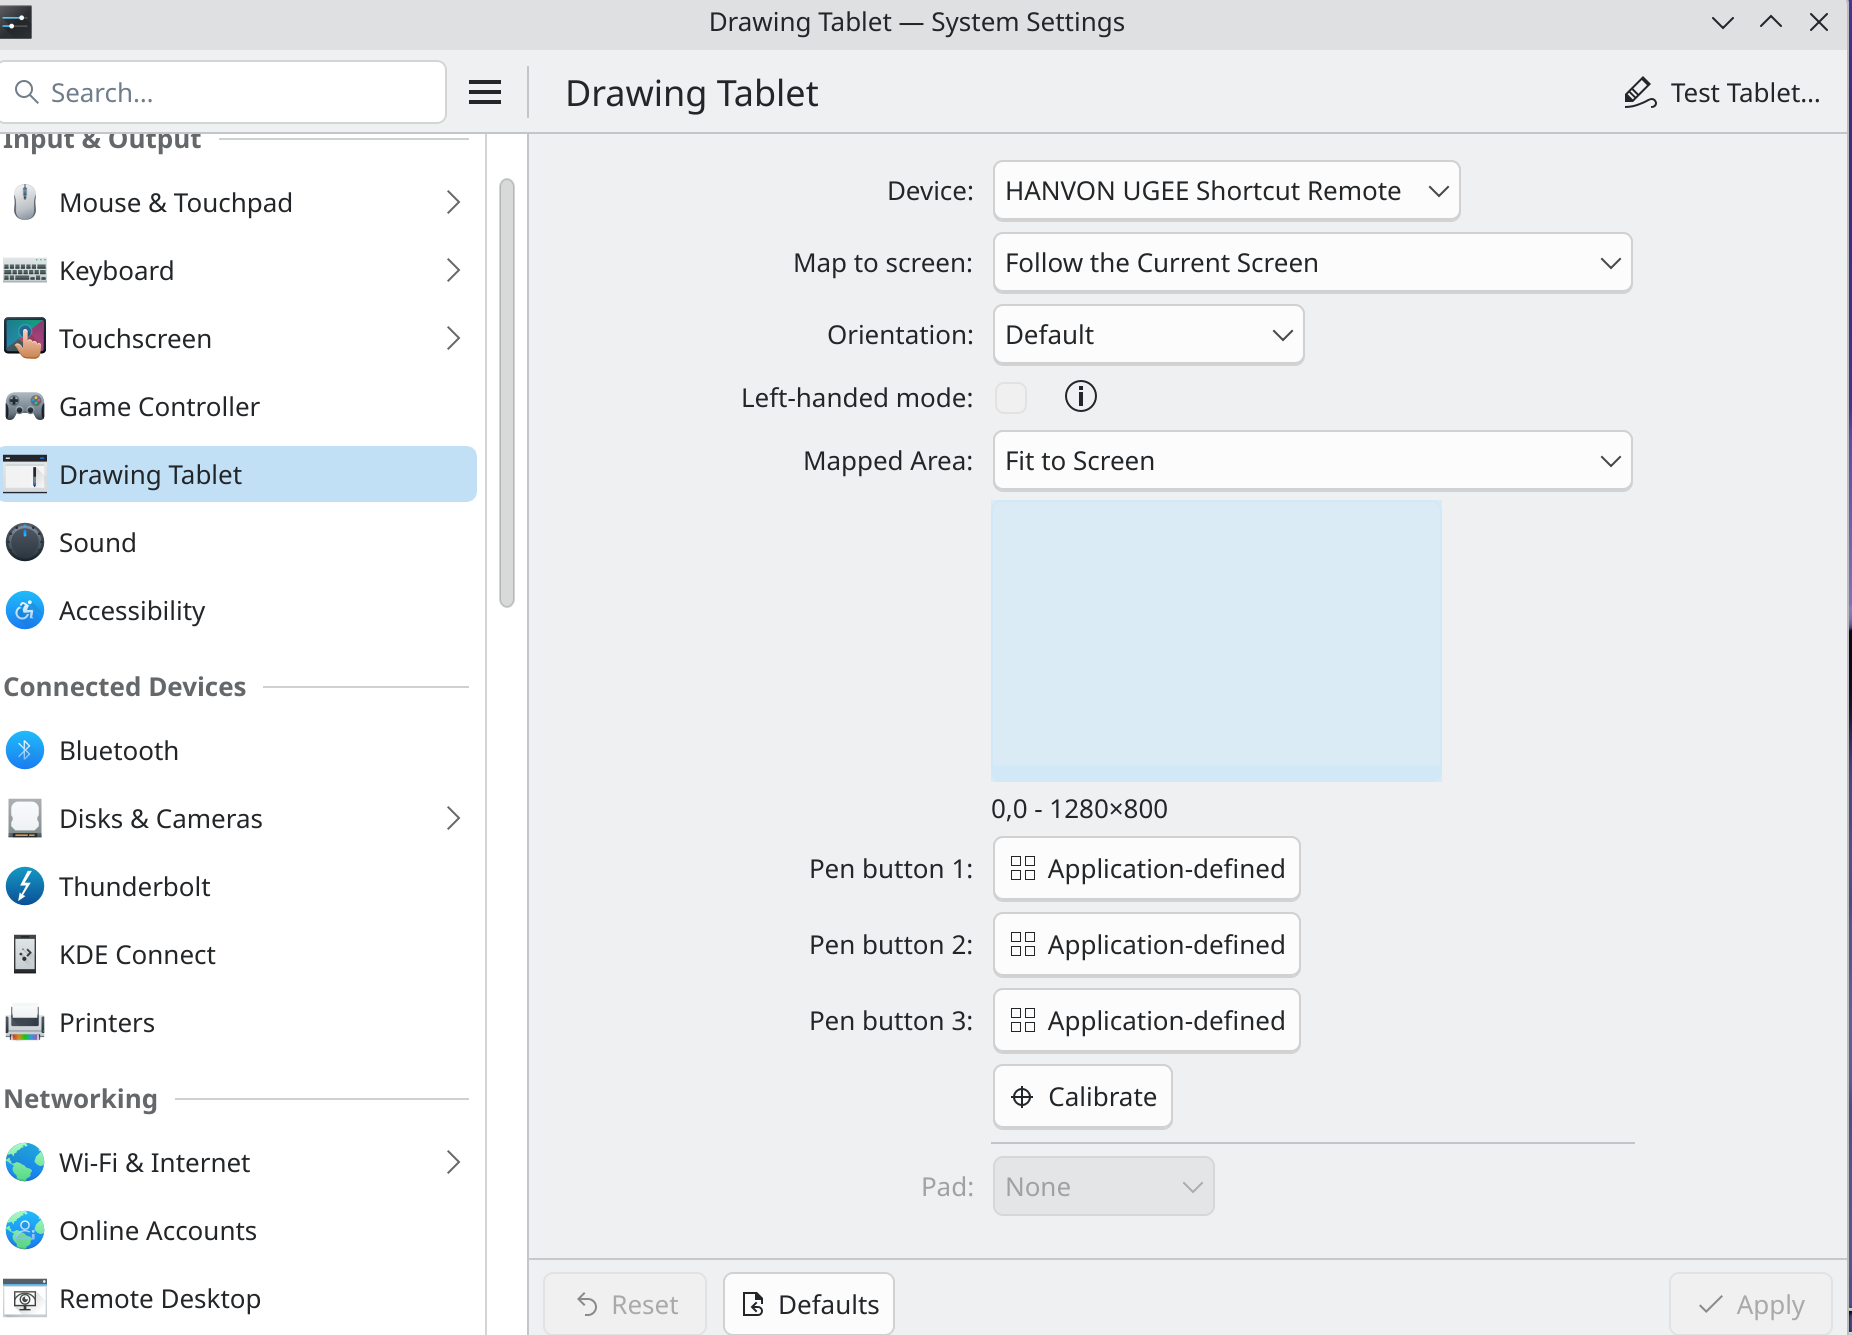Open the Device dropdown
The width and height of the screenshot is (1852, 1335).
[x=1226, y=191]
